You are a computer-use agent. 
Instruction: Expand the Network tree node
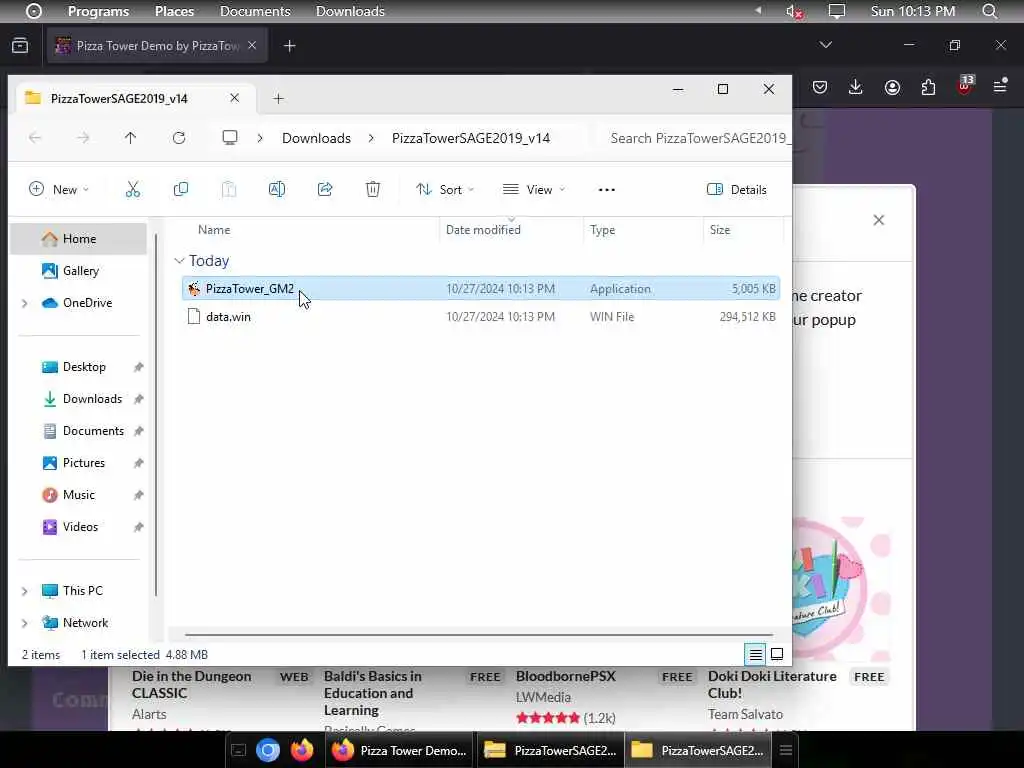[25, 623]
